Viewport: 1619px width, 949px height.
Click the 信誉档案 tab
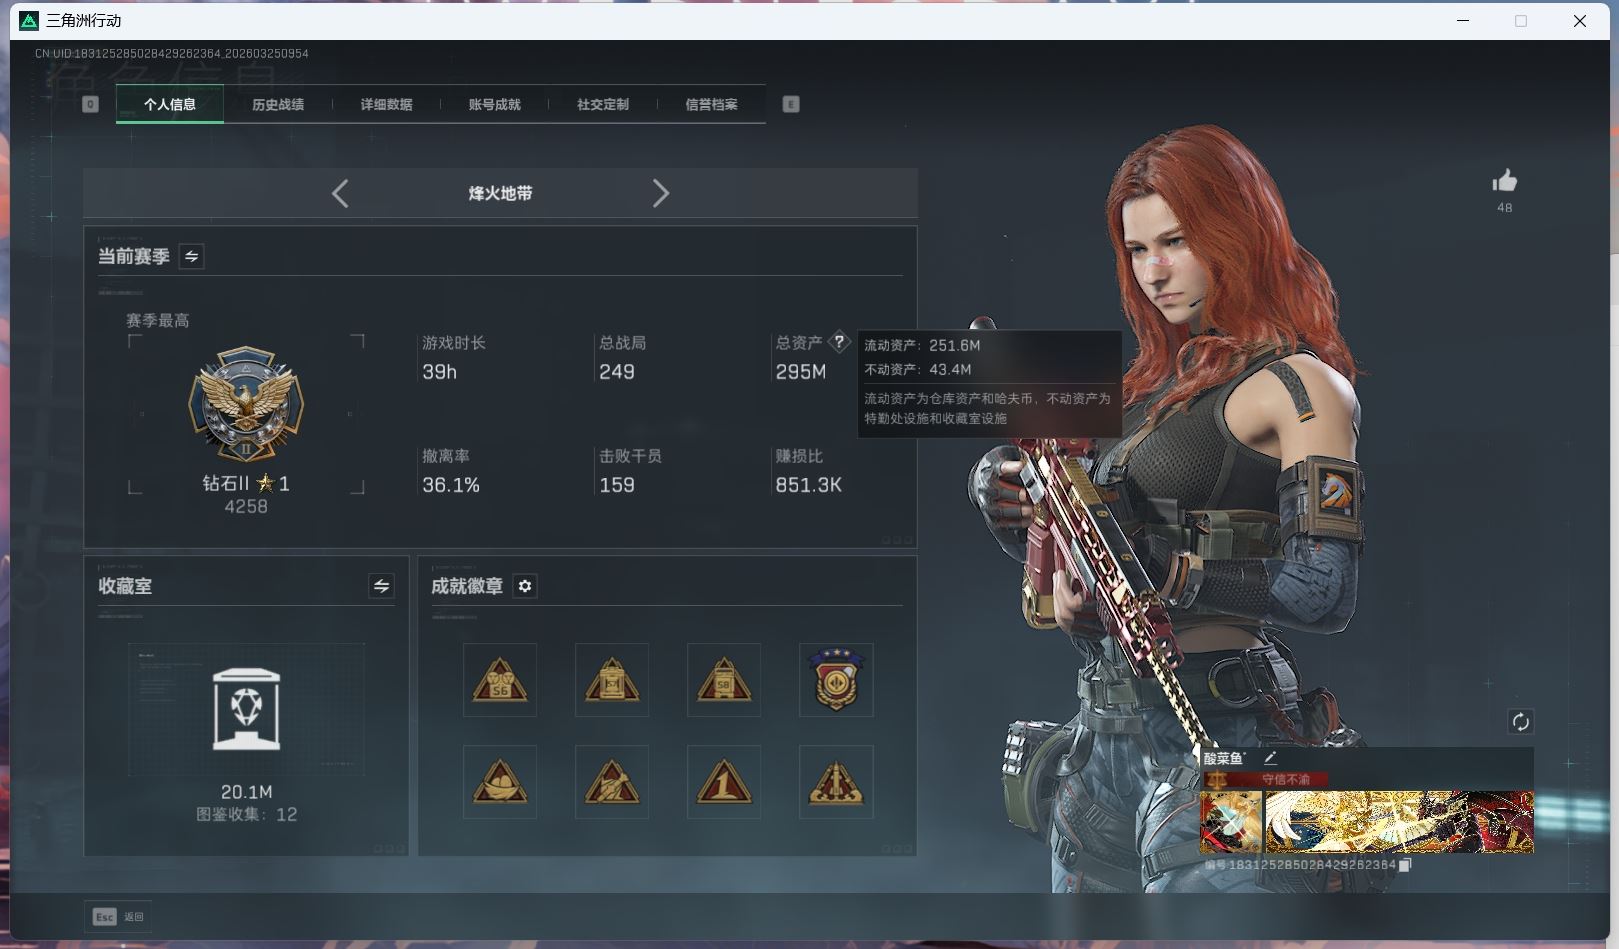tap(711, 104)
